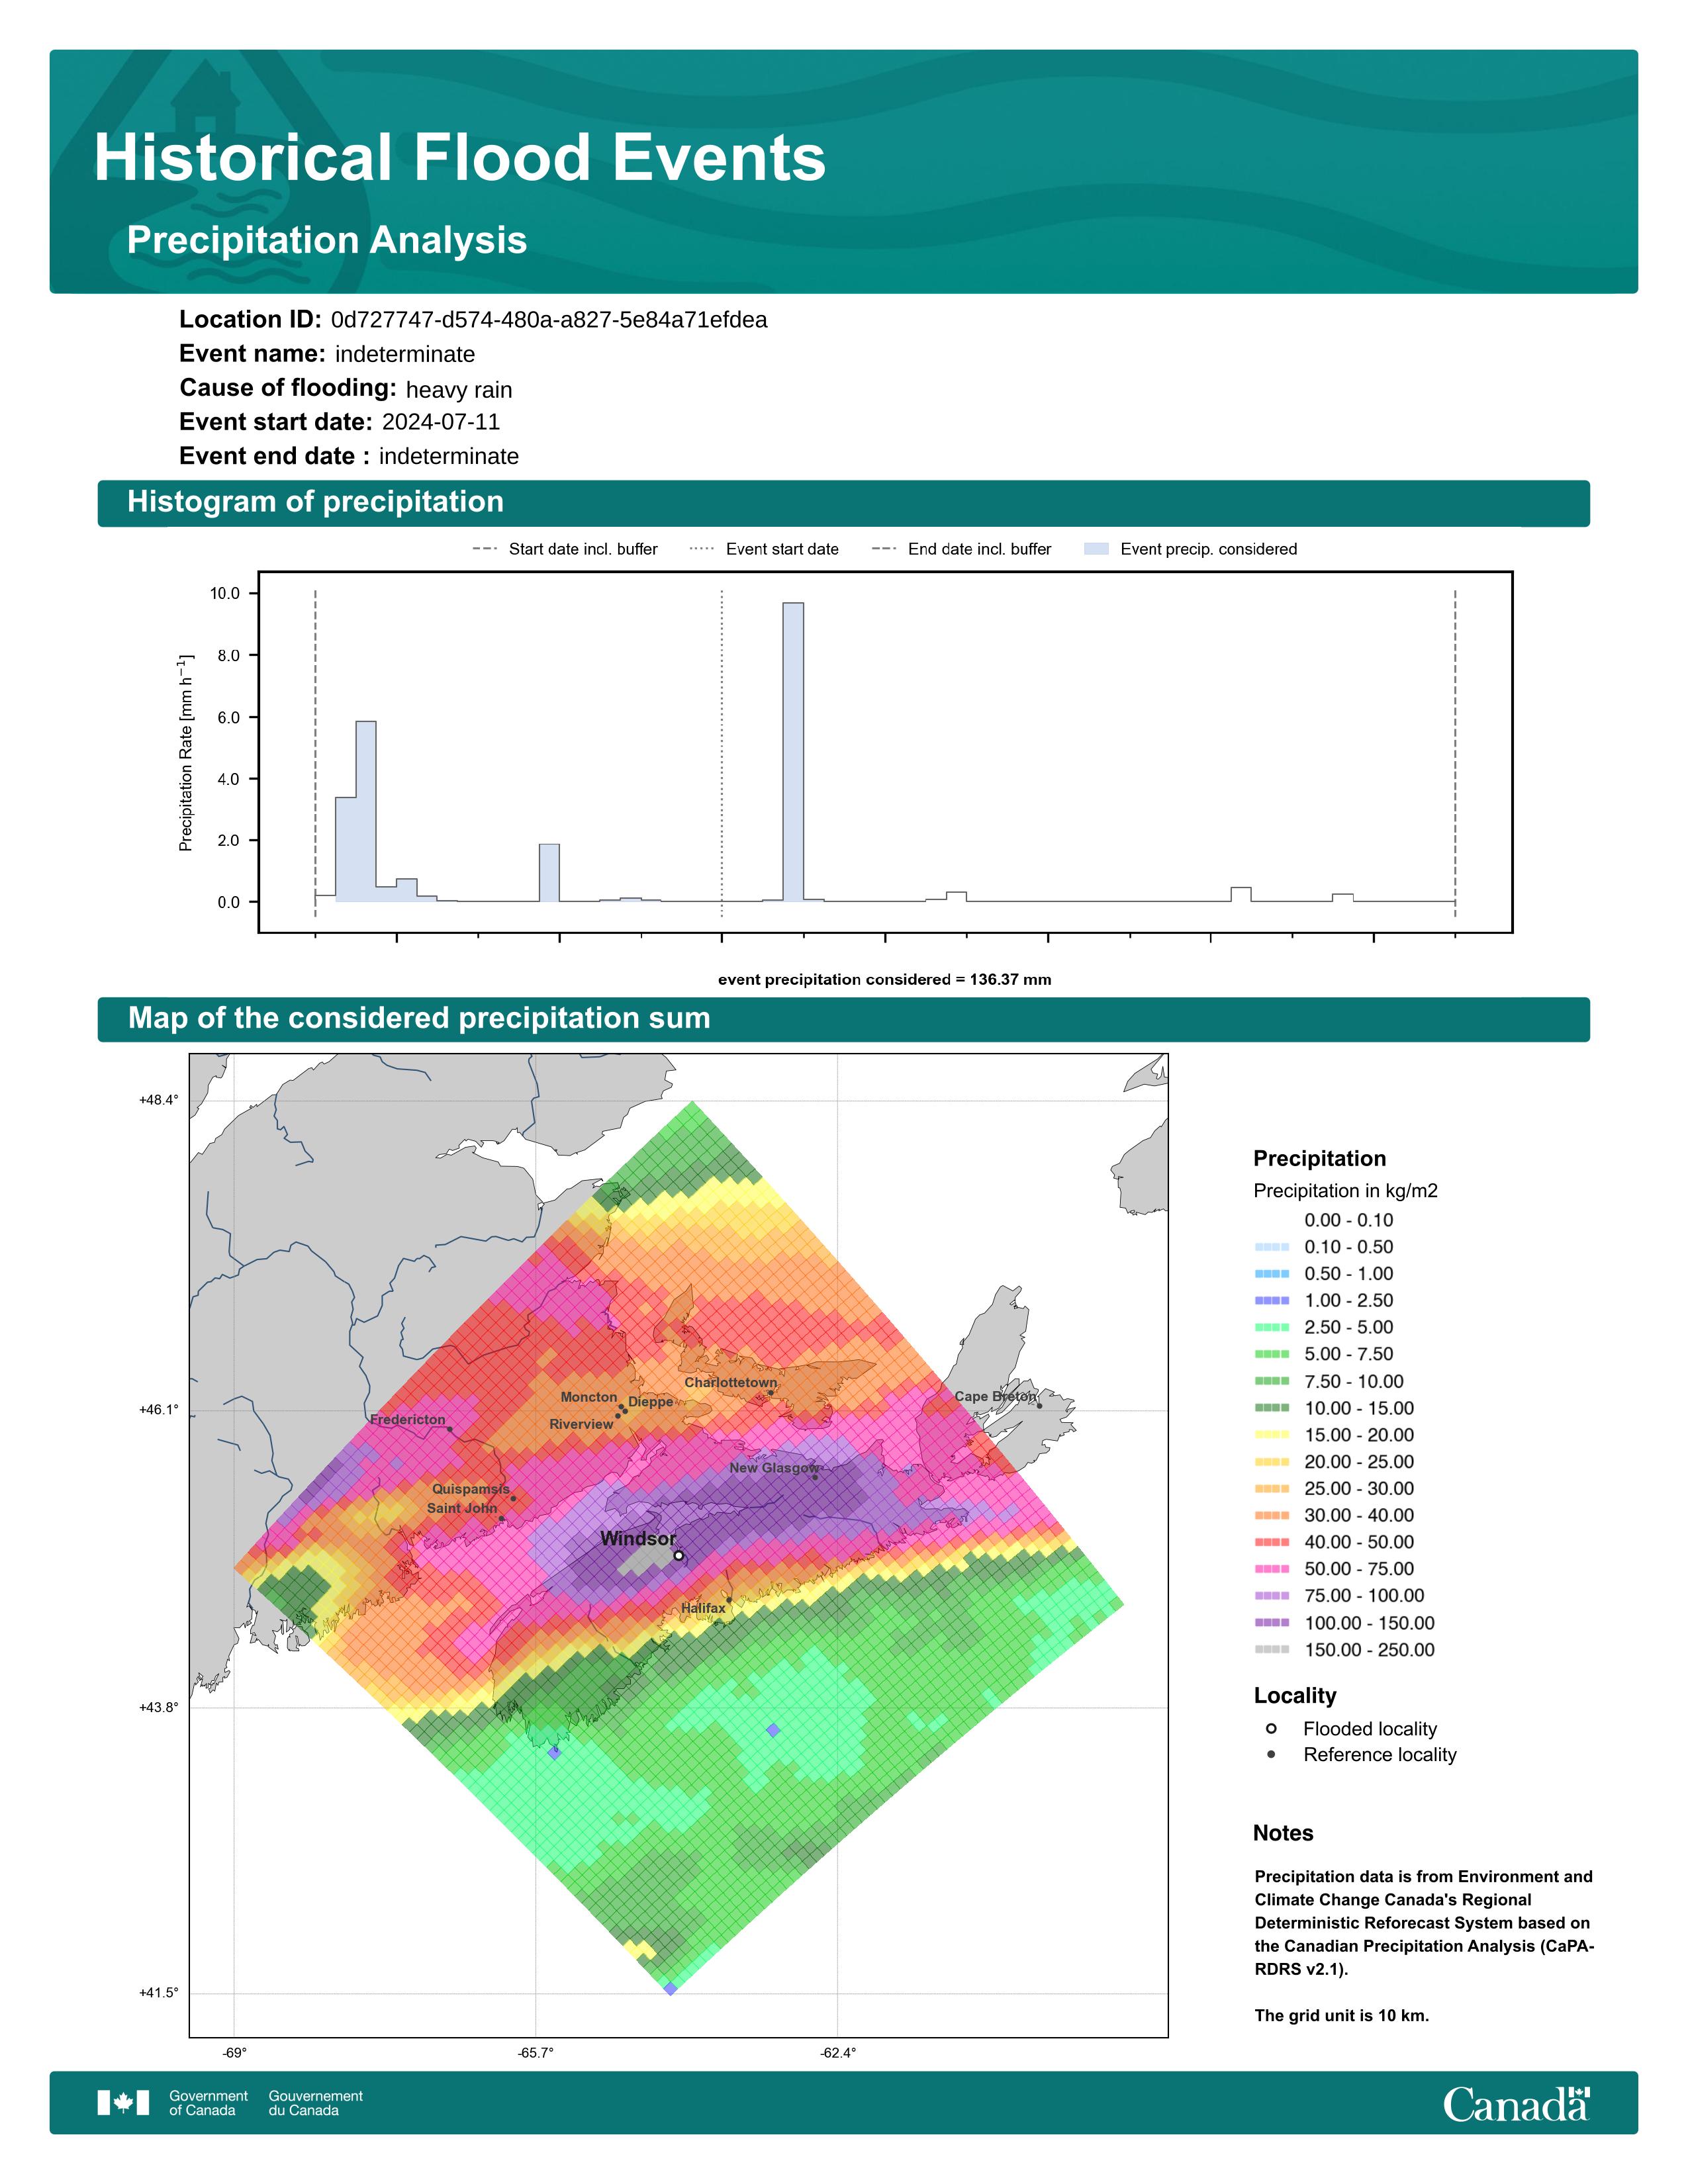Viewport: 1688px width, 2184px height.
Task: Click the Moncton label on the map
Action: click(589, 1397)
